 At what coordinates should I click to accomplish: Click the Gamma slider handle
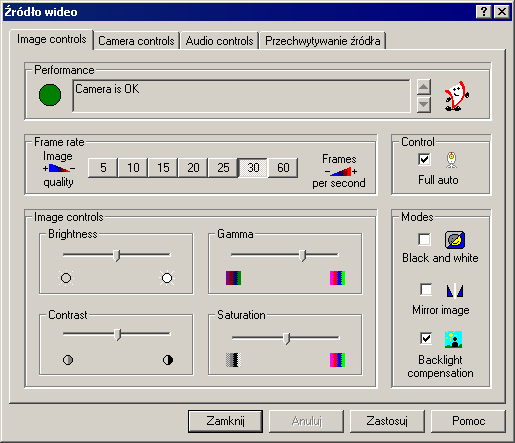[302, 255]
